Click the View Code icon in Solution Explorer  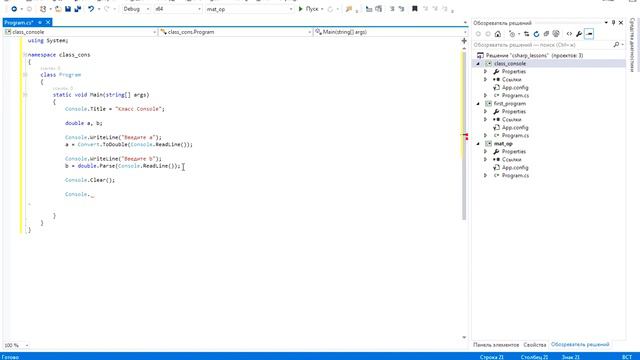569,34
